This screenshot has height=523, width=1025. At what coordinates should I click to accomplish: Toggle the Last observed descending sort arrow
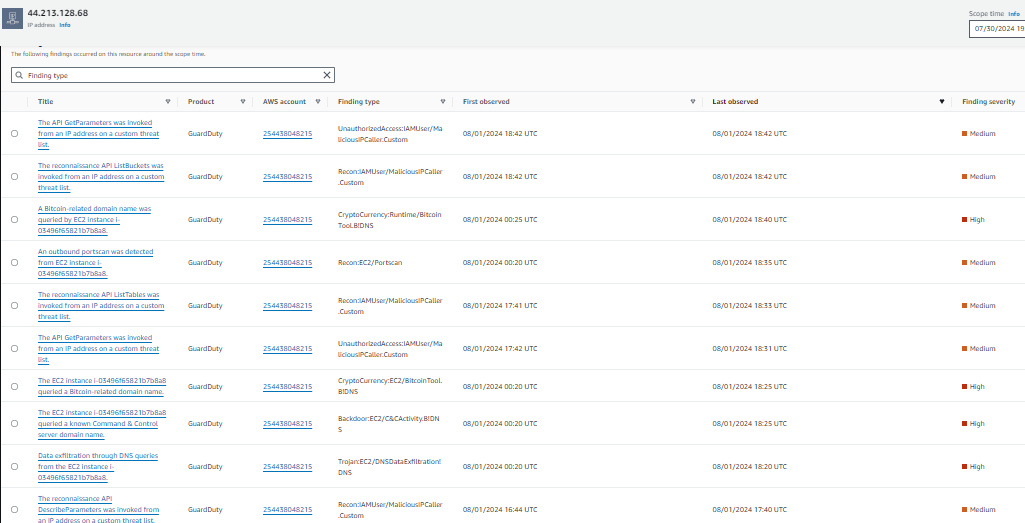point(942,102)
